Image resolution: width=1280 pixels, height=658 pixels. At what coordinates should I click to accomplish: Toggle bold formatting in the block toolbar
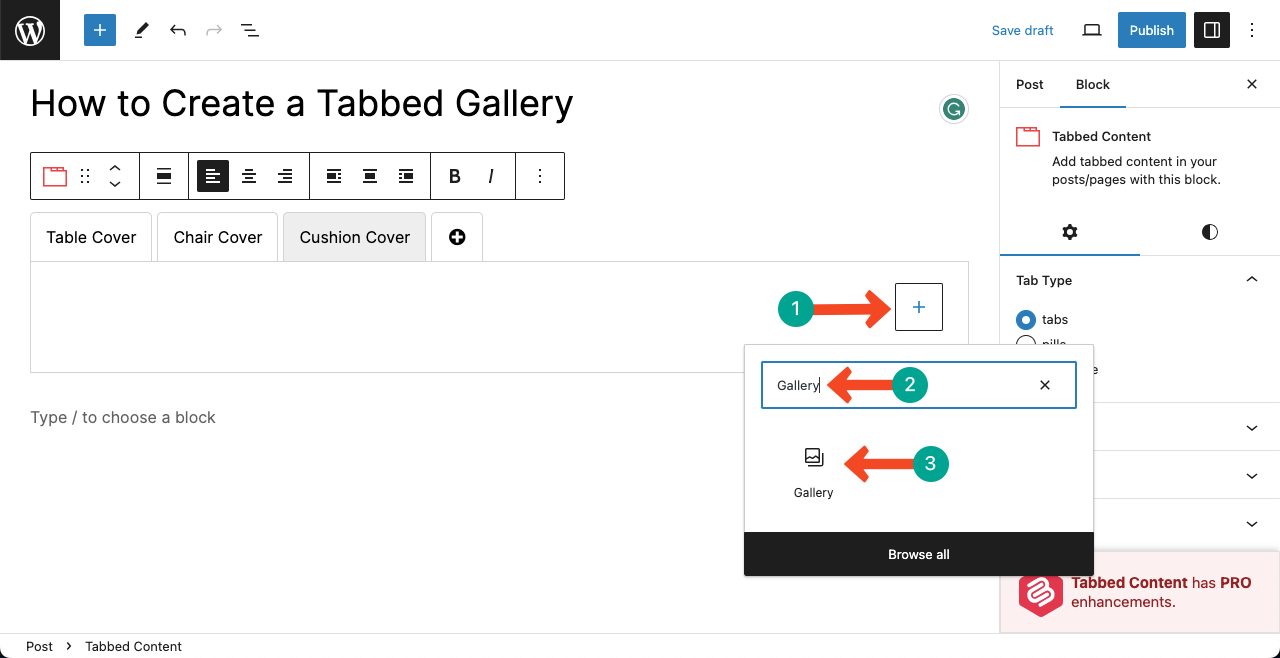pos(454,175)
